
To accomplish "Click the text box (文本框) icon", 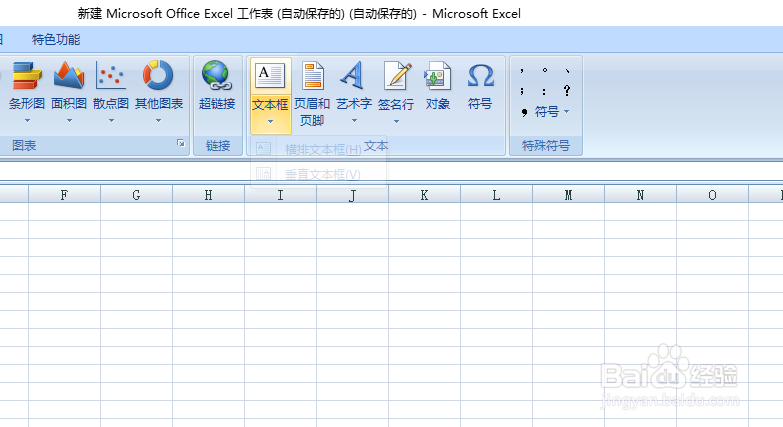I will [x=270, y=75].
